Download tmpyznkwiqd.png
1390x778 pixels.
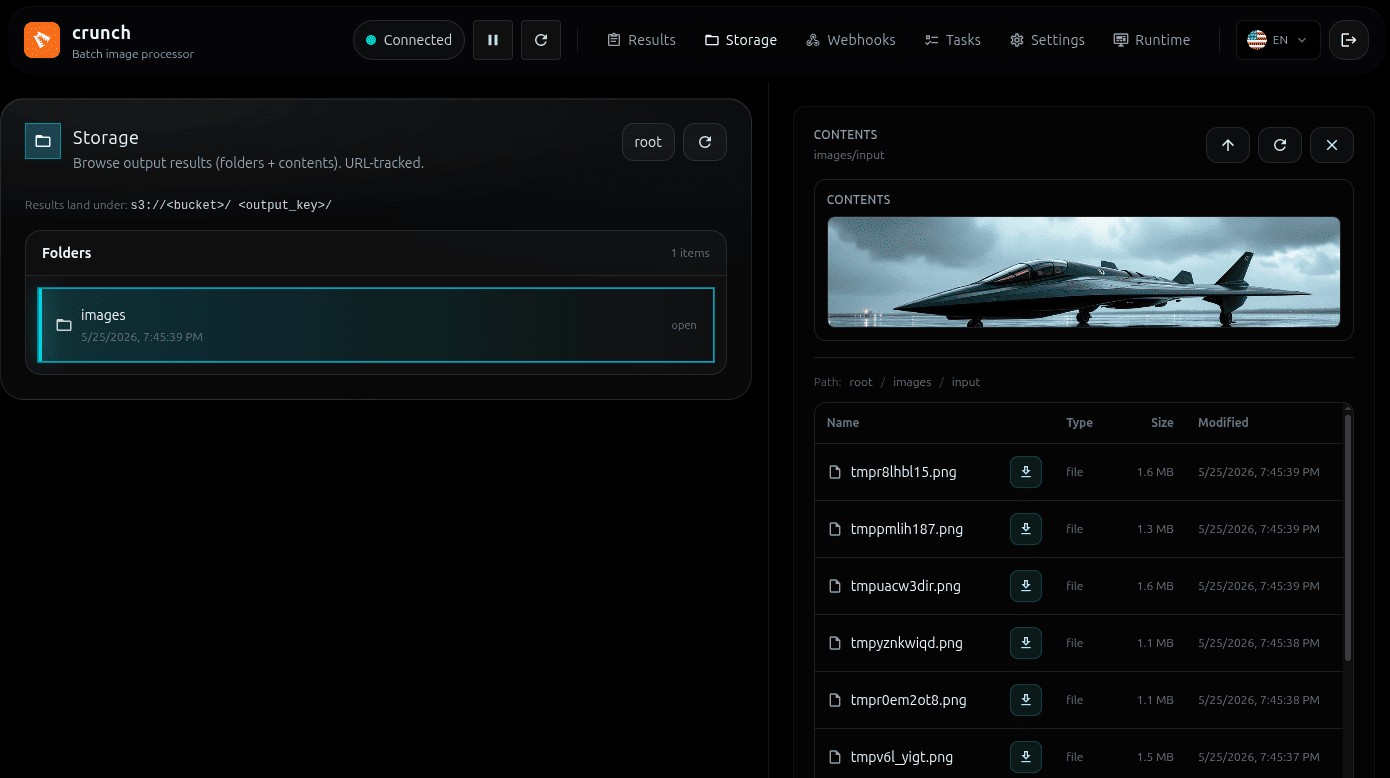click(x=1026, y=643)
